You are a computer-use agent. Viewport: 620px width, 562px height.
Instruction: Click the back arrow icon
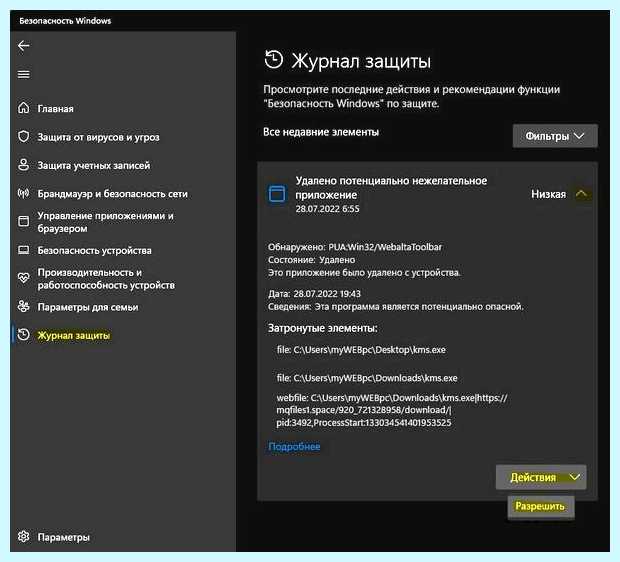coord(24,45)
